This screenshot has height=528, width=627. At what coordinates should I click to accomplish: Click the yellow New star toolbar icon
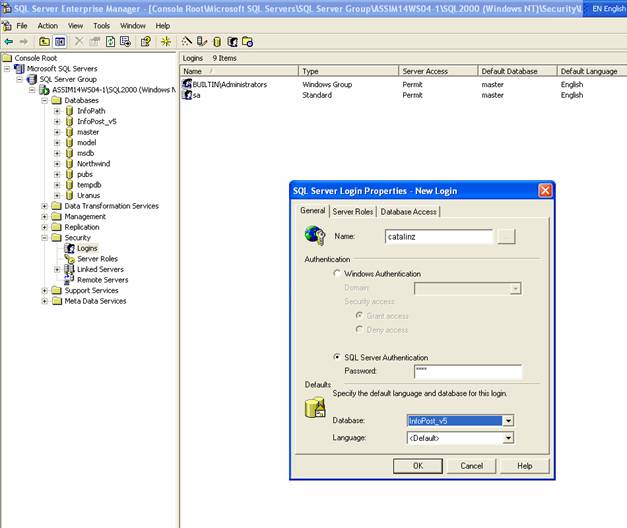point(166,42)
